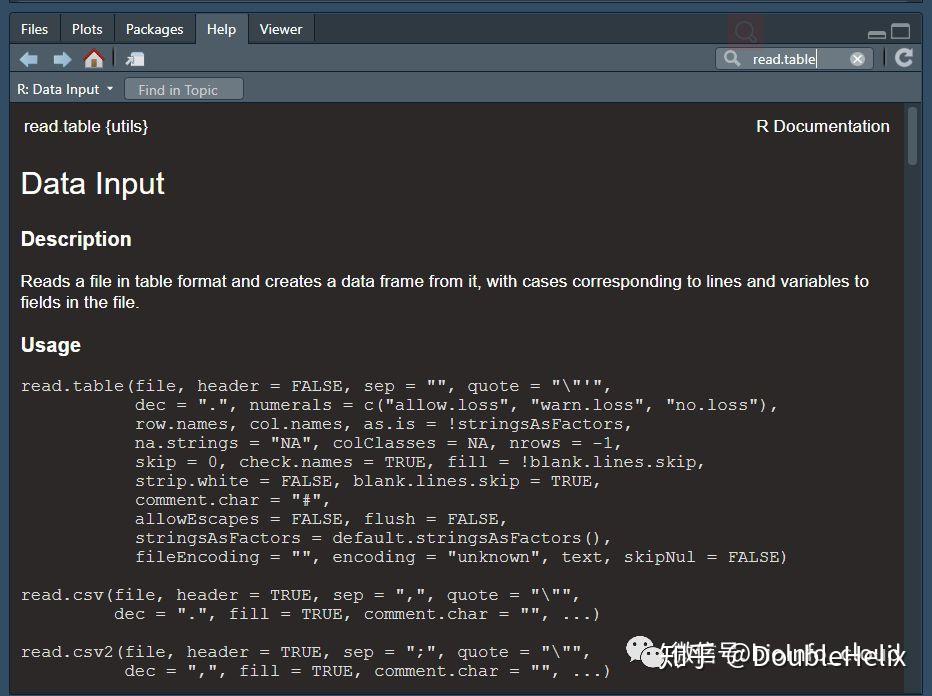Click the help page vertical scrollbar thumb
Screen dimensions: 932x696
click(x=912, y=136)
